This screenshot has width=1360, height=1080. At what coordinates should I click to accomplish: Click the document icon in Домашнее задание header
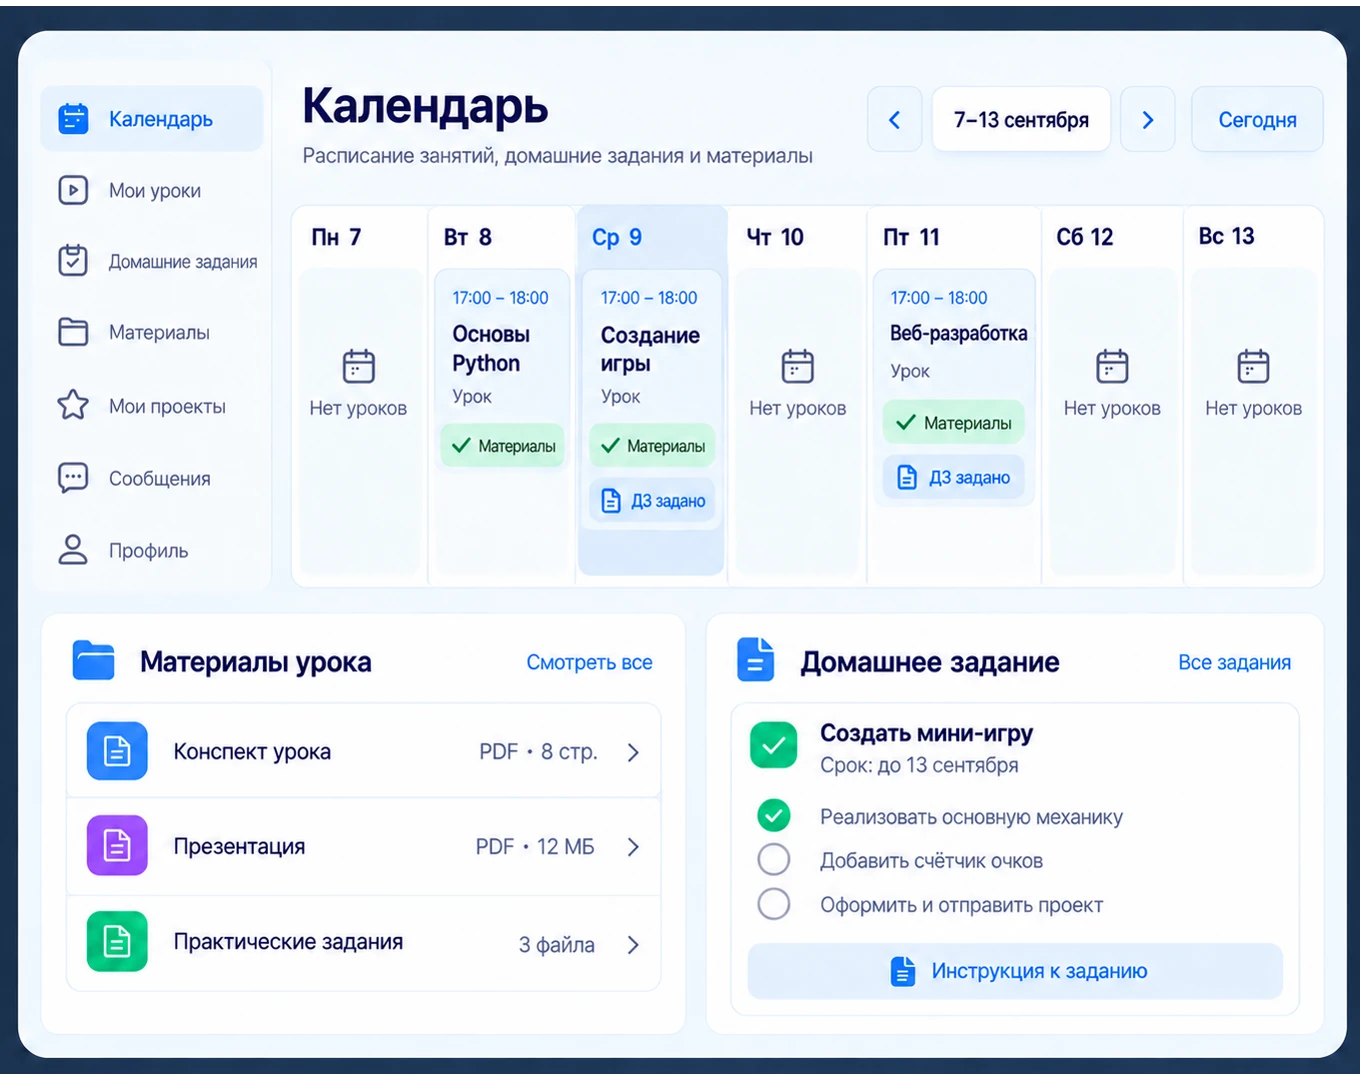tap(756, 660)
